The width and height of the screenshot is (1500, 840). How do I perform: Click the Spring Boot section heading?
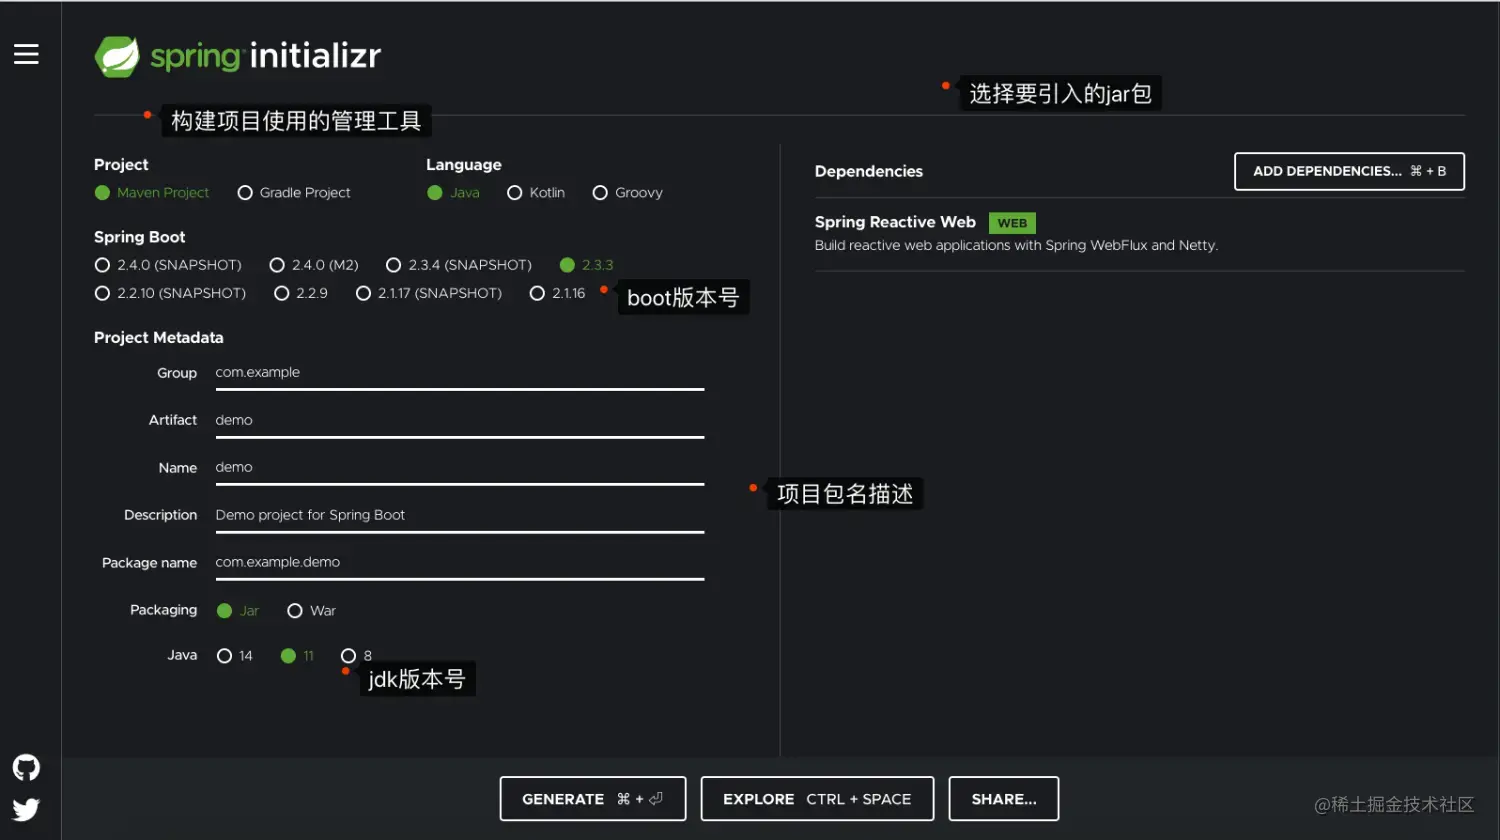[140, 237]
